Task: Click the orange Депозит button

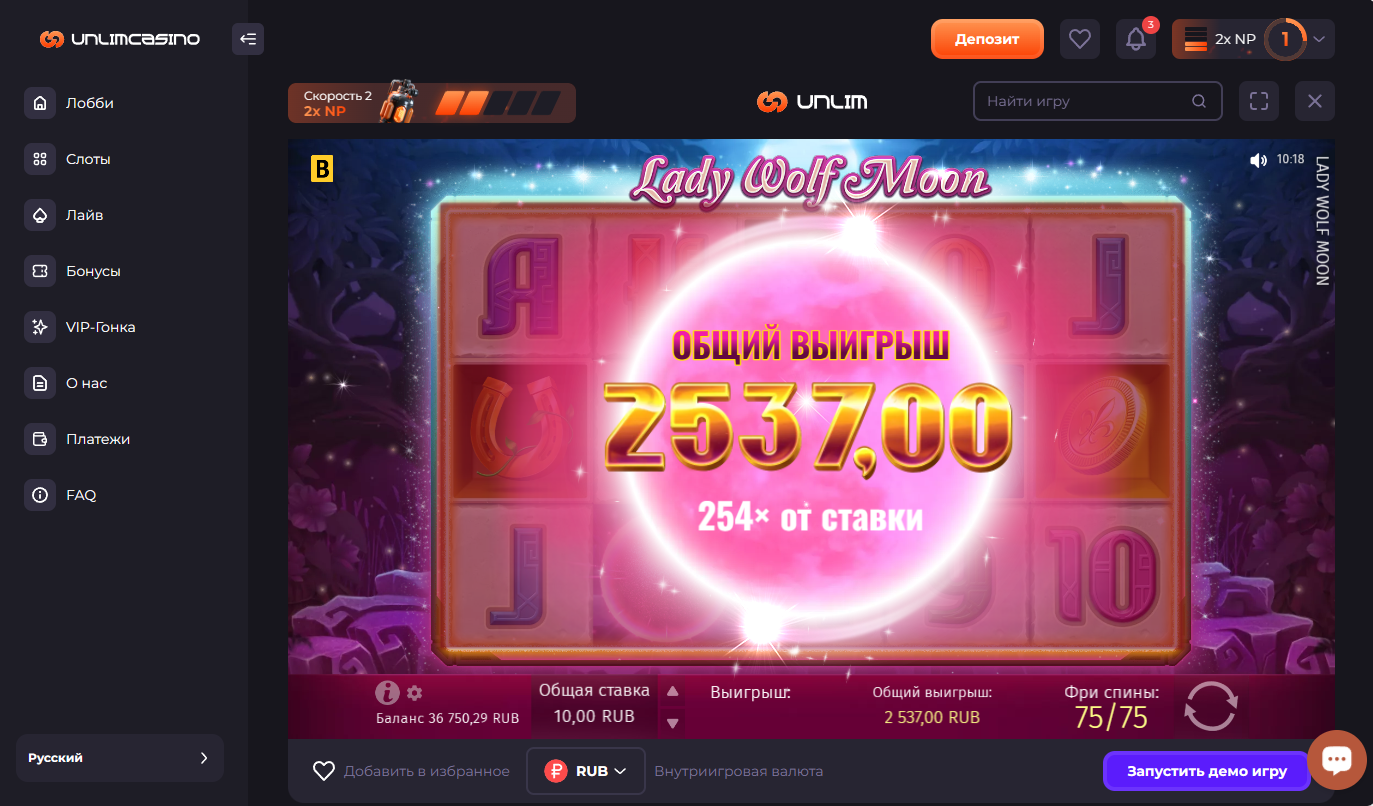Action: pyautogui.click(x=987, y=39)
